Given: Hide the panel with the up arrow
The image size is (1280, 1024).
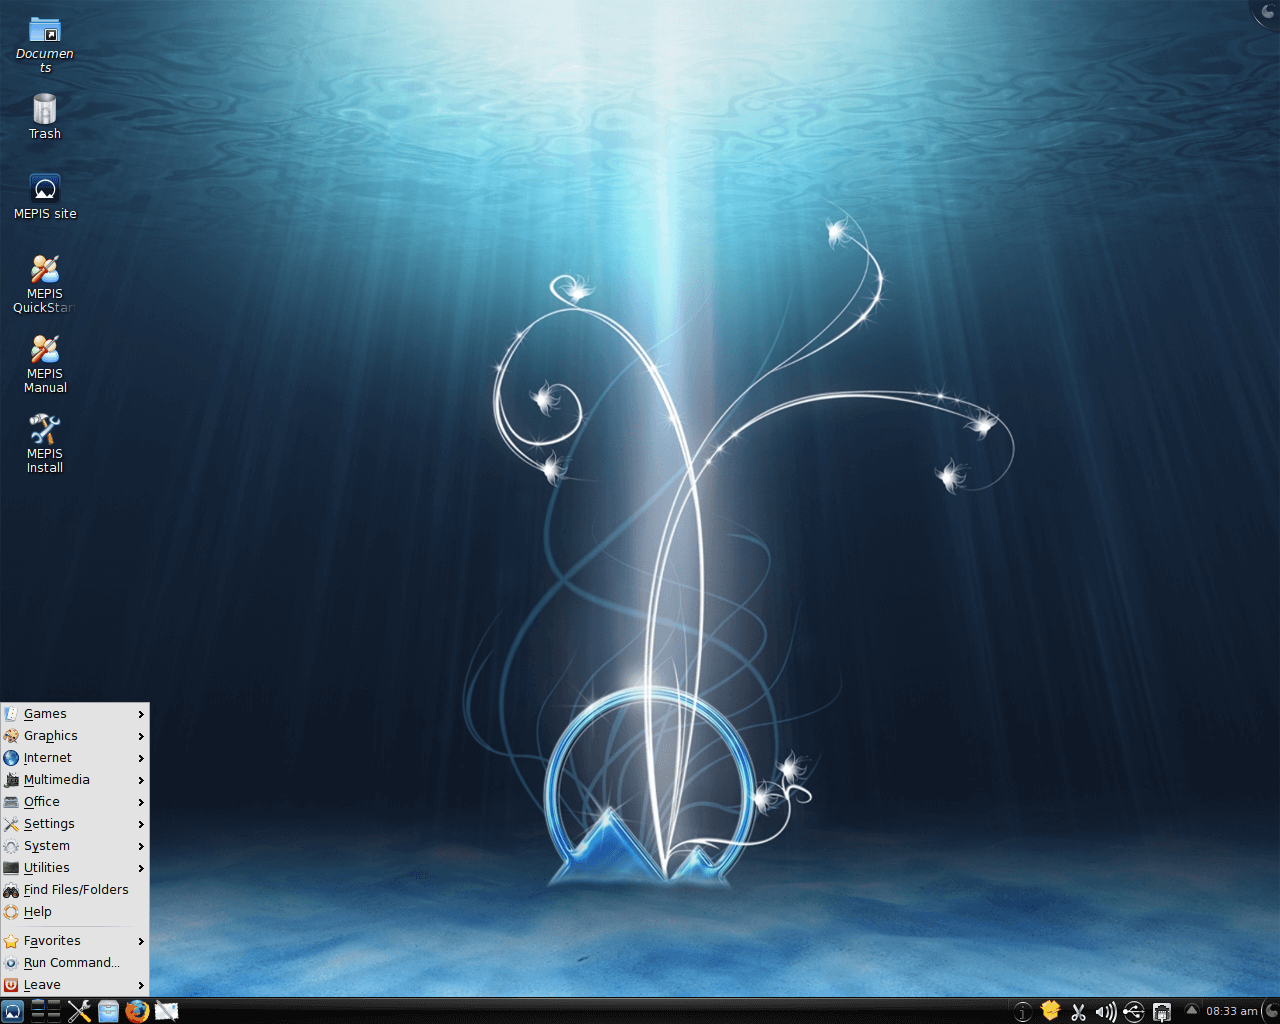Looking at the screenshot, I should (x=1191, y=1012).
